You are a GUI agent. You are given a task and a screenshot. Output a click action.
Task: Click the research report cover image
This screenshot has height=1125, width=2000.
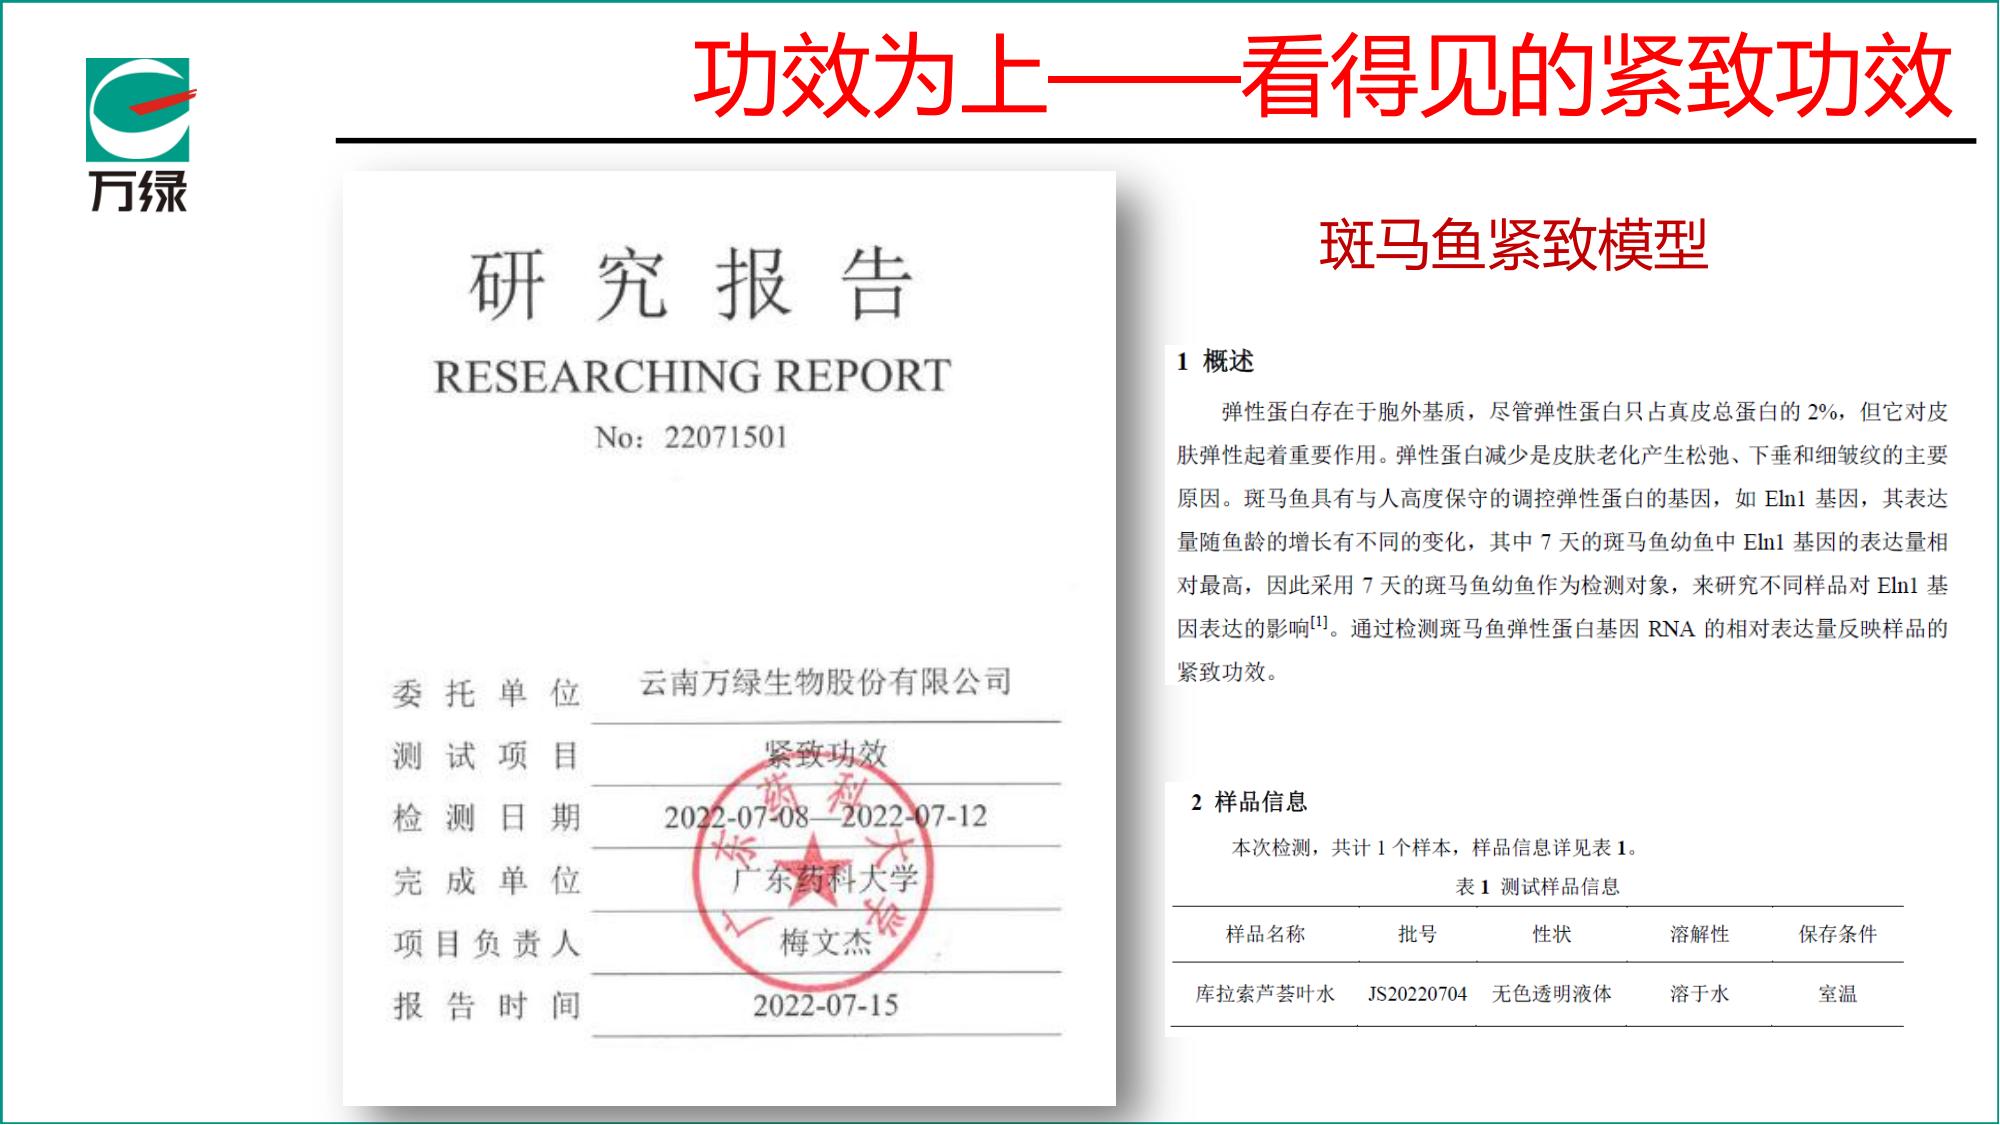point(729,638)
